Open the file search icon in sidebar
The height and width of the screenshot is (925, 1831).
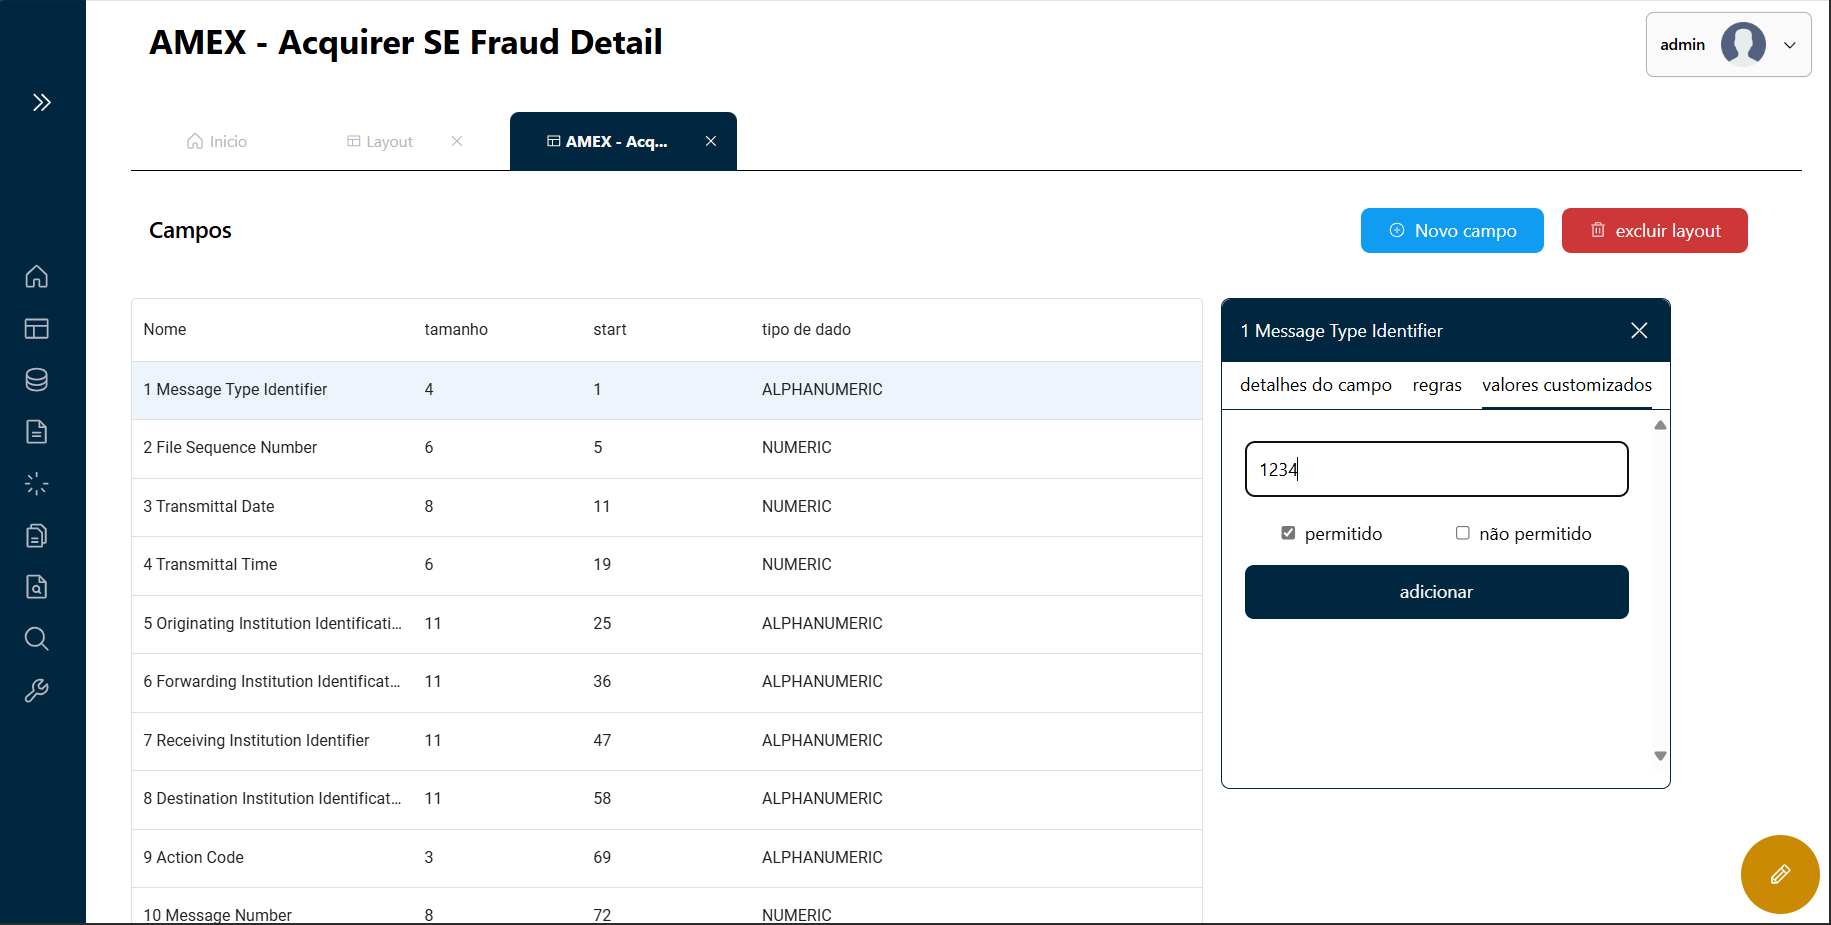(x=37, y=587)
